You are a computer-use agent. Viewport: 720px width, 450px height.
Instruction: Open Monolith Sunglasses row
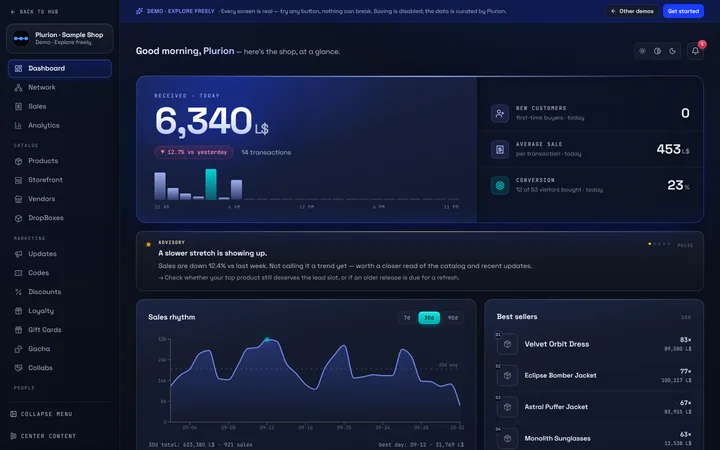coord(594,439)
